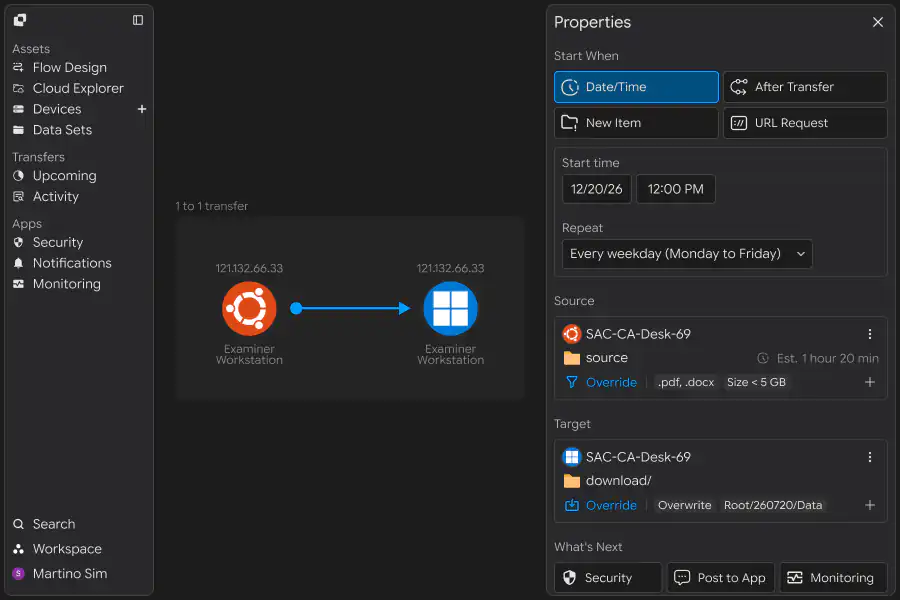
Task: Close the Properties panel
Action: point(878,22)
